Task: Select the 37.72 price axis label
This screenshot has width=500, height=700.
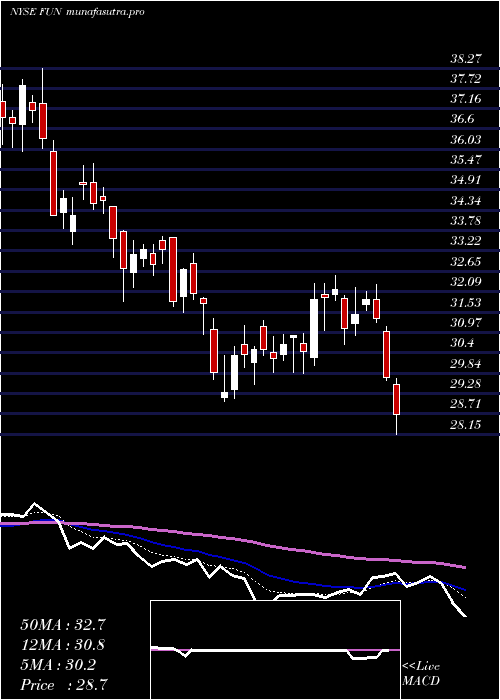Action: click(465, 79)
